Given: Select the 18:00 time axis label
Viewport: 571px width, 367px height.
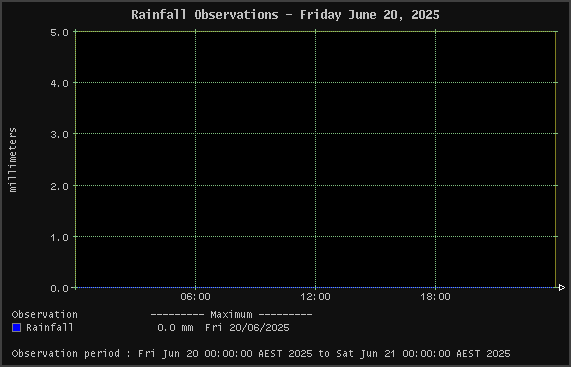Looking at the screenshot, I should tap(436, 297).
